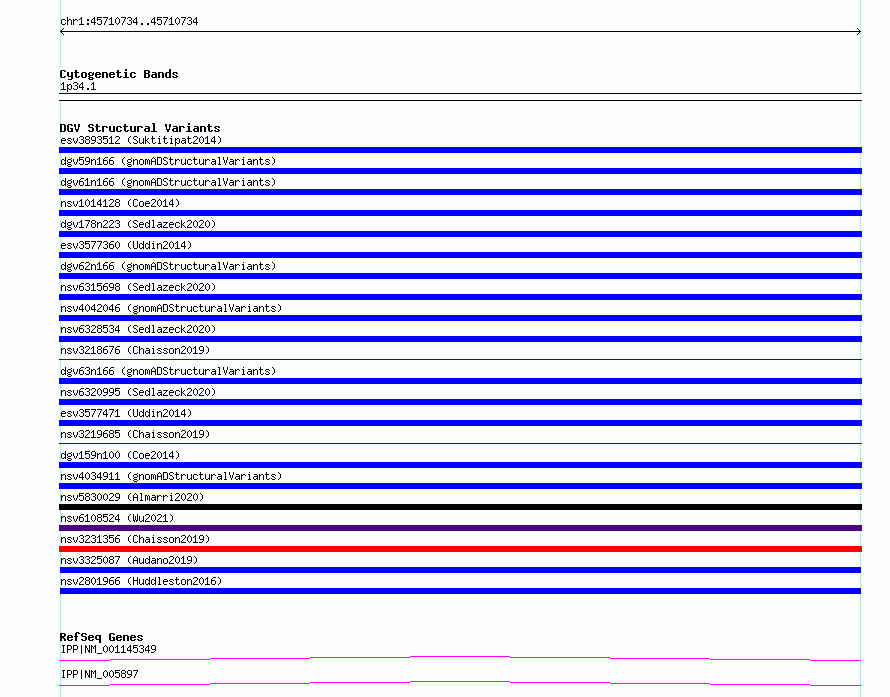The image size is (890, 697).
Task: Select the nsv3231356 (Chaisson2019) label
Action: point(135,539)
